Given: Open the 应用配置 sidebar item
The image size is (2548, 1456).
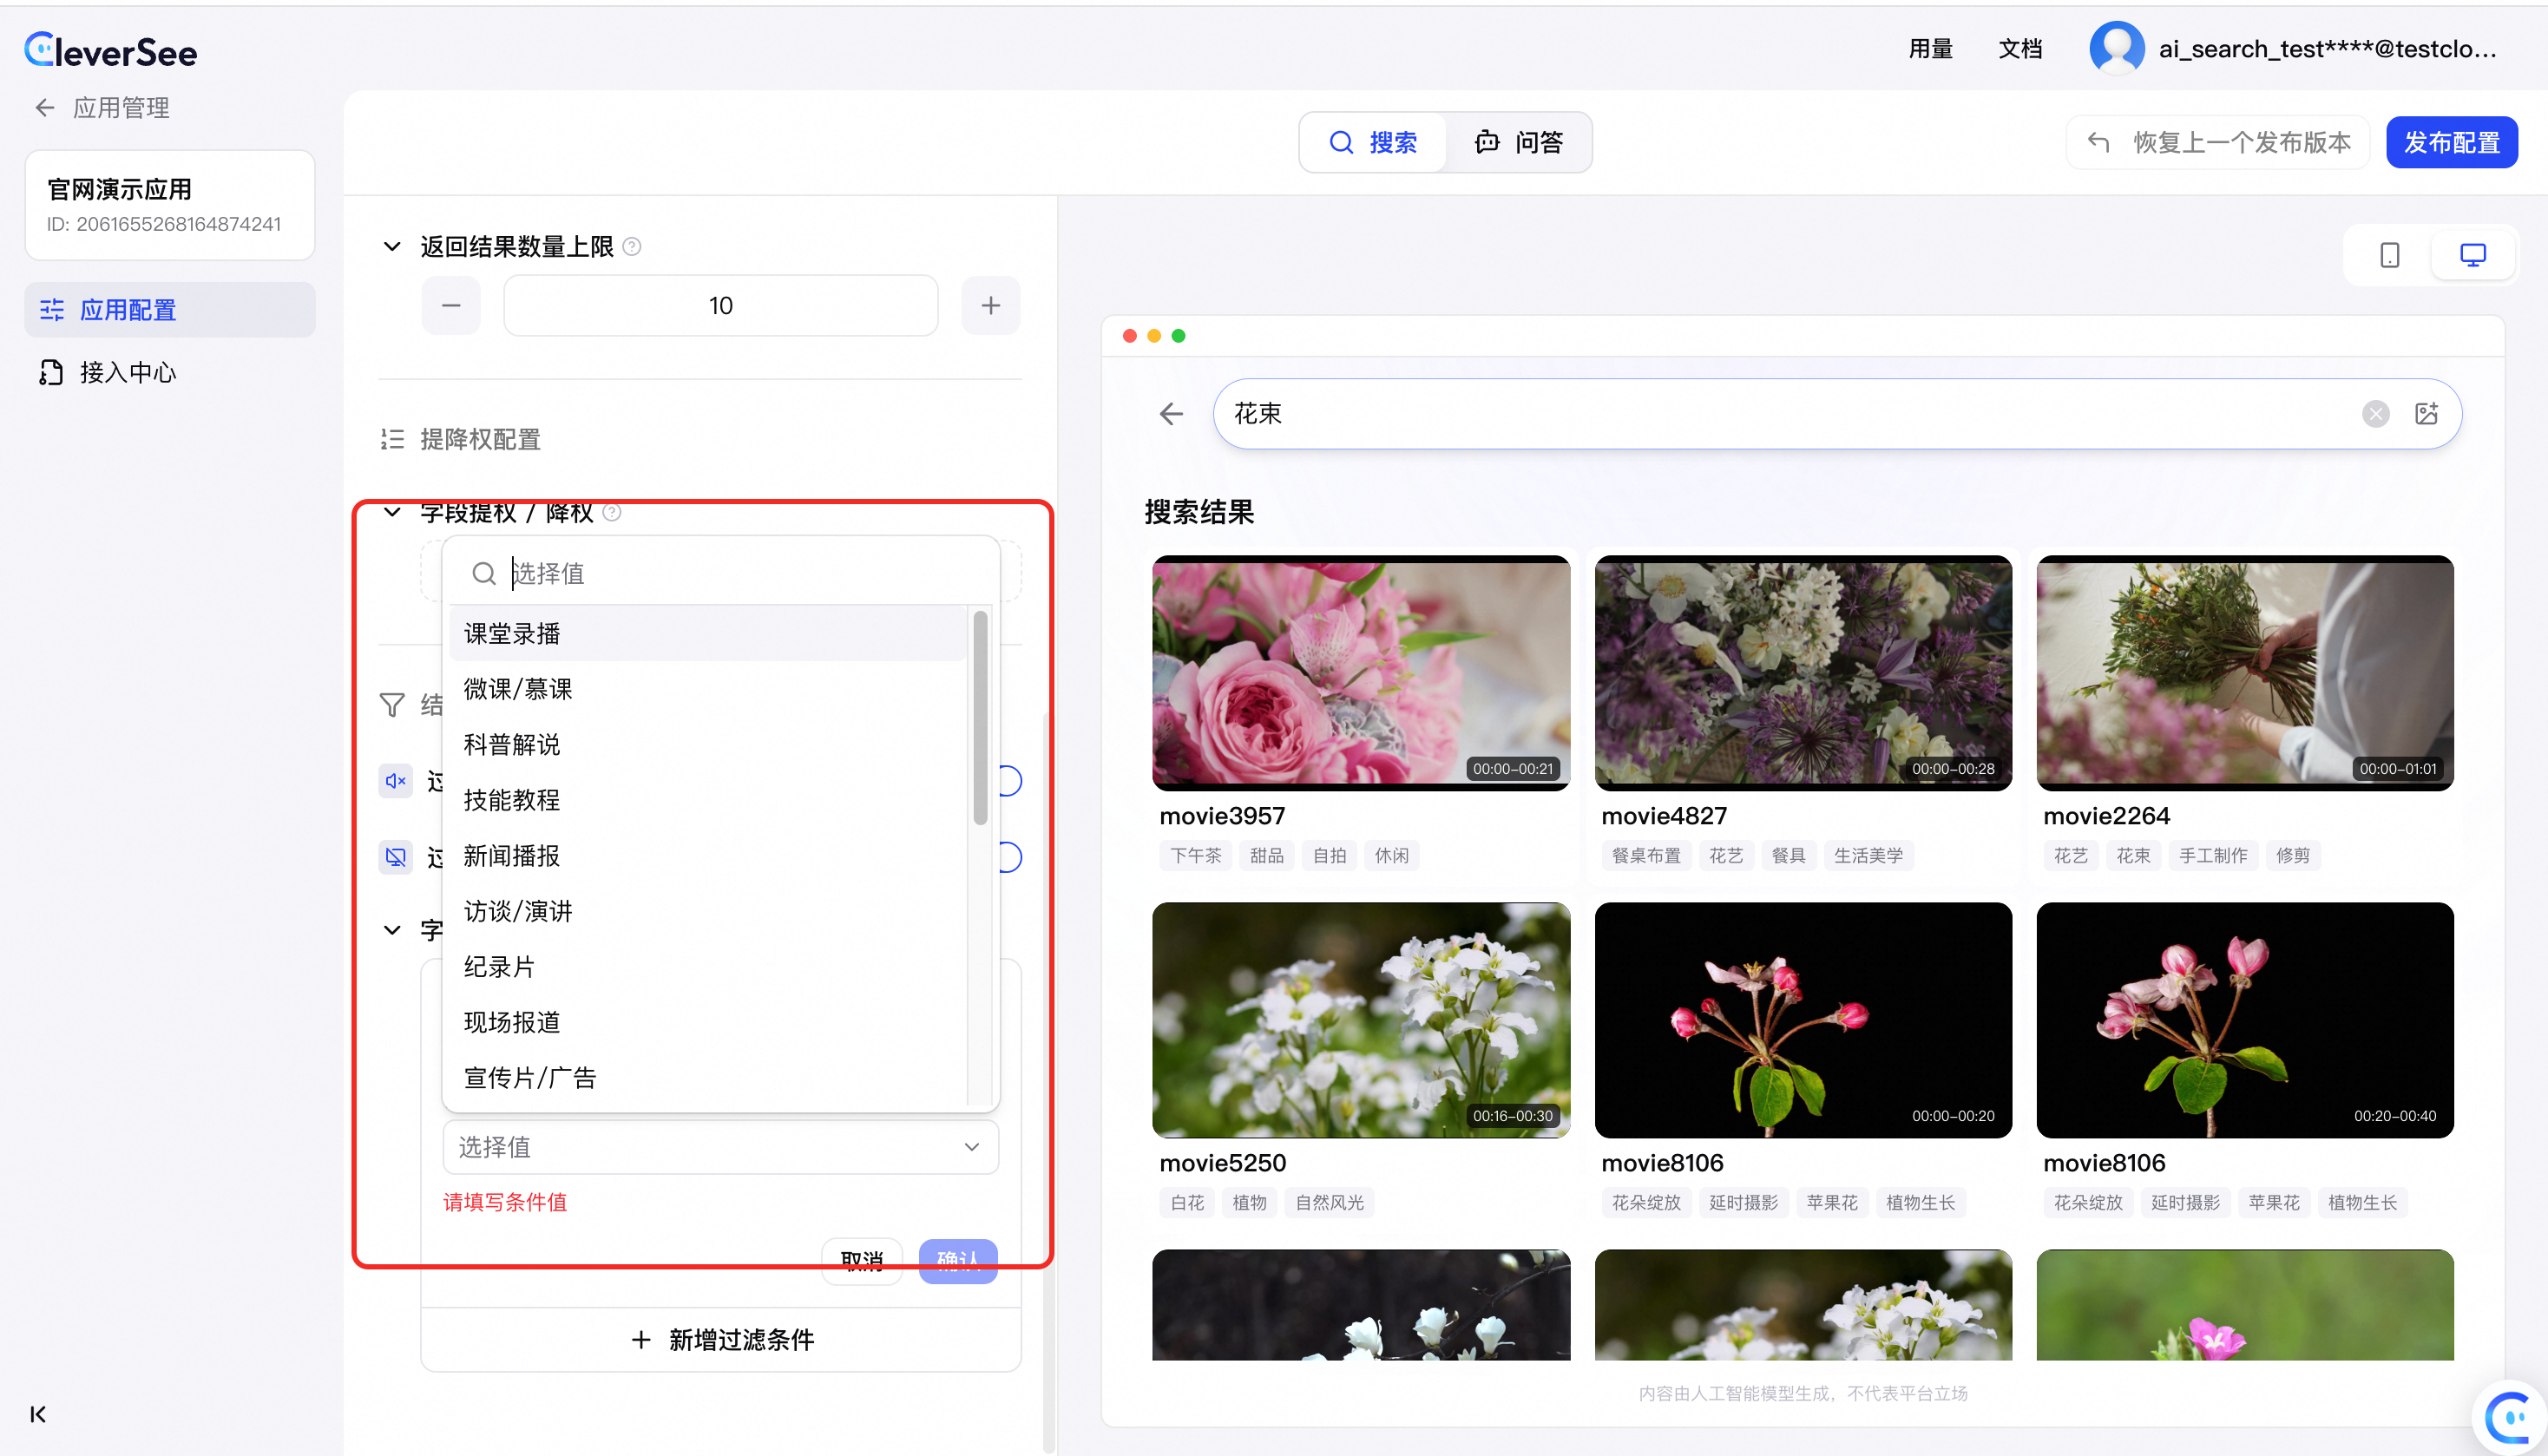Looking at the screenshot, I should pyautogui.click(x=170, y=310).
